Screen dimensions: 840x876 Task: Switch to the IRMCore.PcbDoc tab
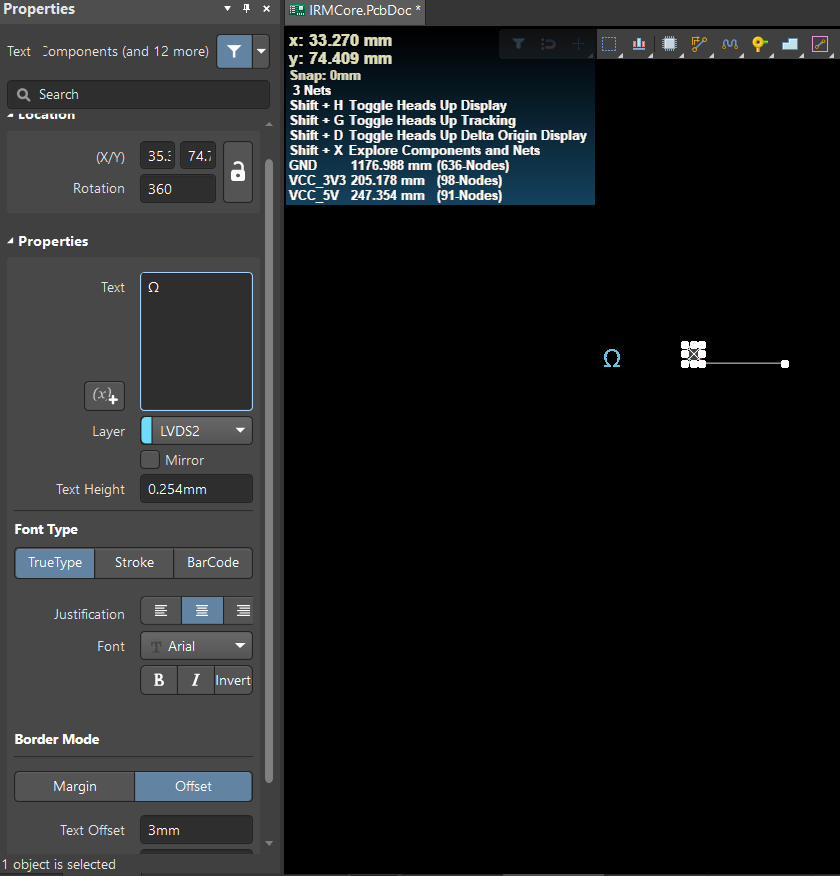coord(355,11)
